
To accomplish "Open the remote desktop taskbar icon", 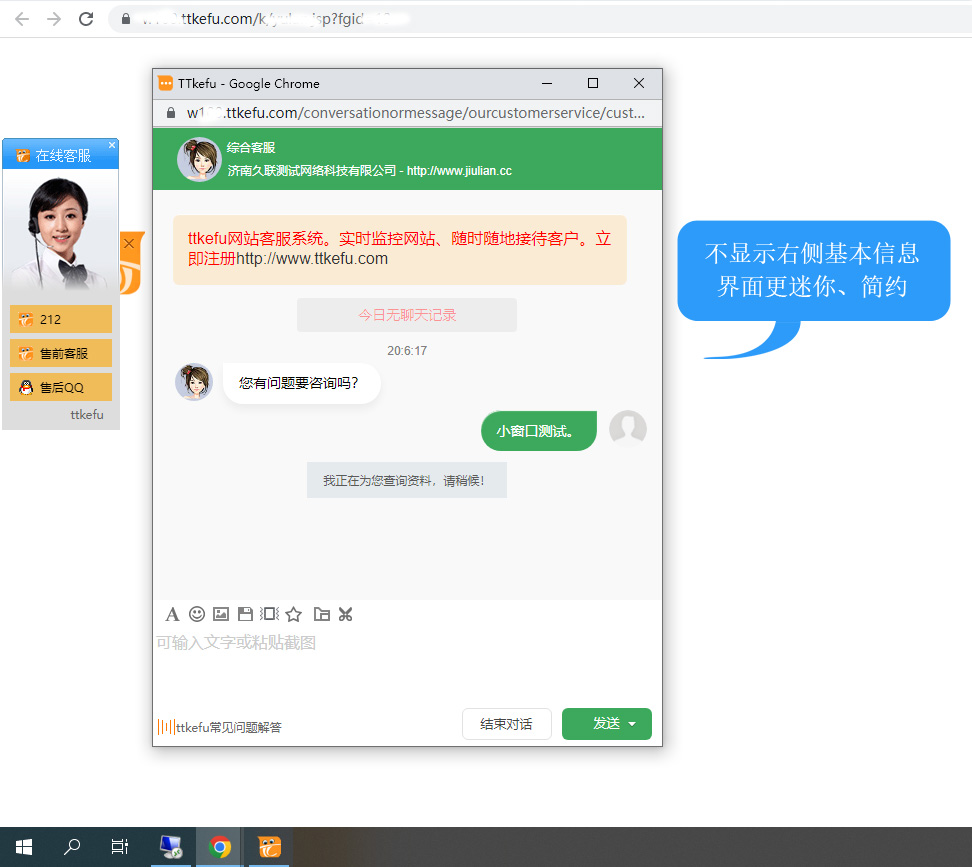I will pos(171,847).
